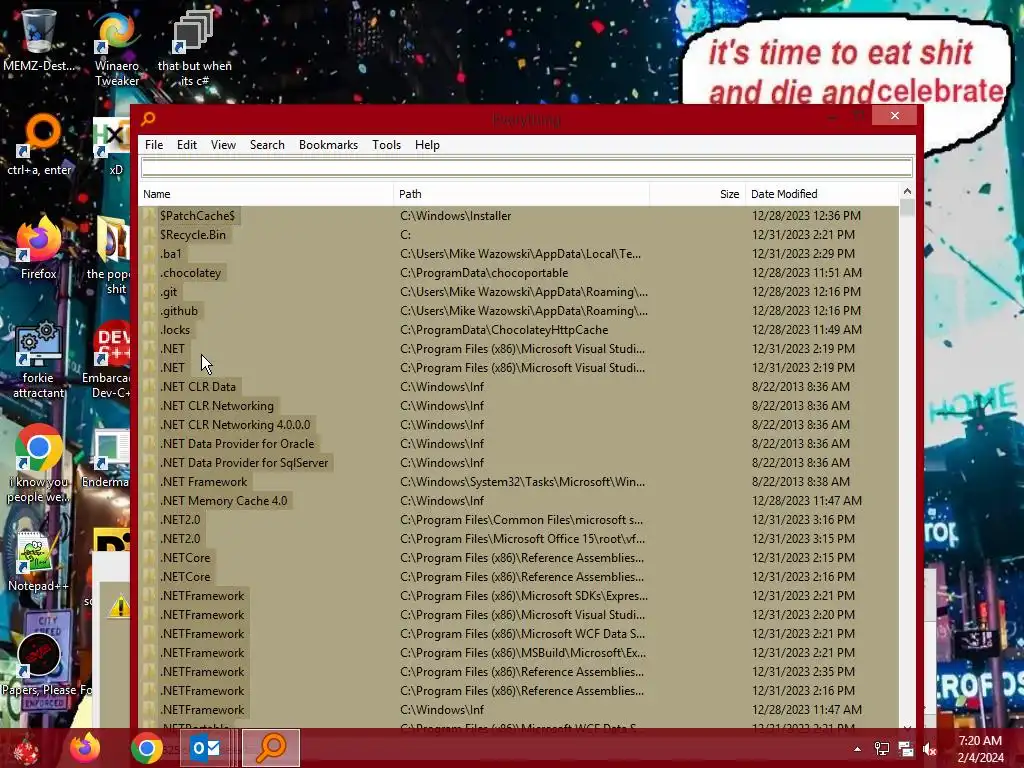Click the results scrollbar up arrow
This screenshot has width=1024, height=768.
tap(907, 191)
